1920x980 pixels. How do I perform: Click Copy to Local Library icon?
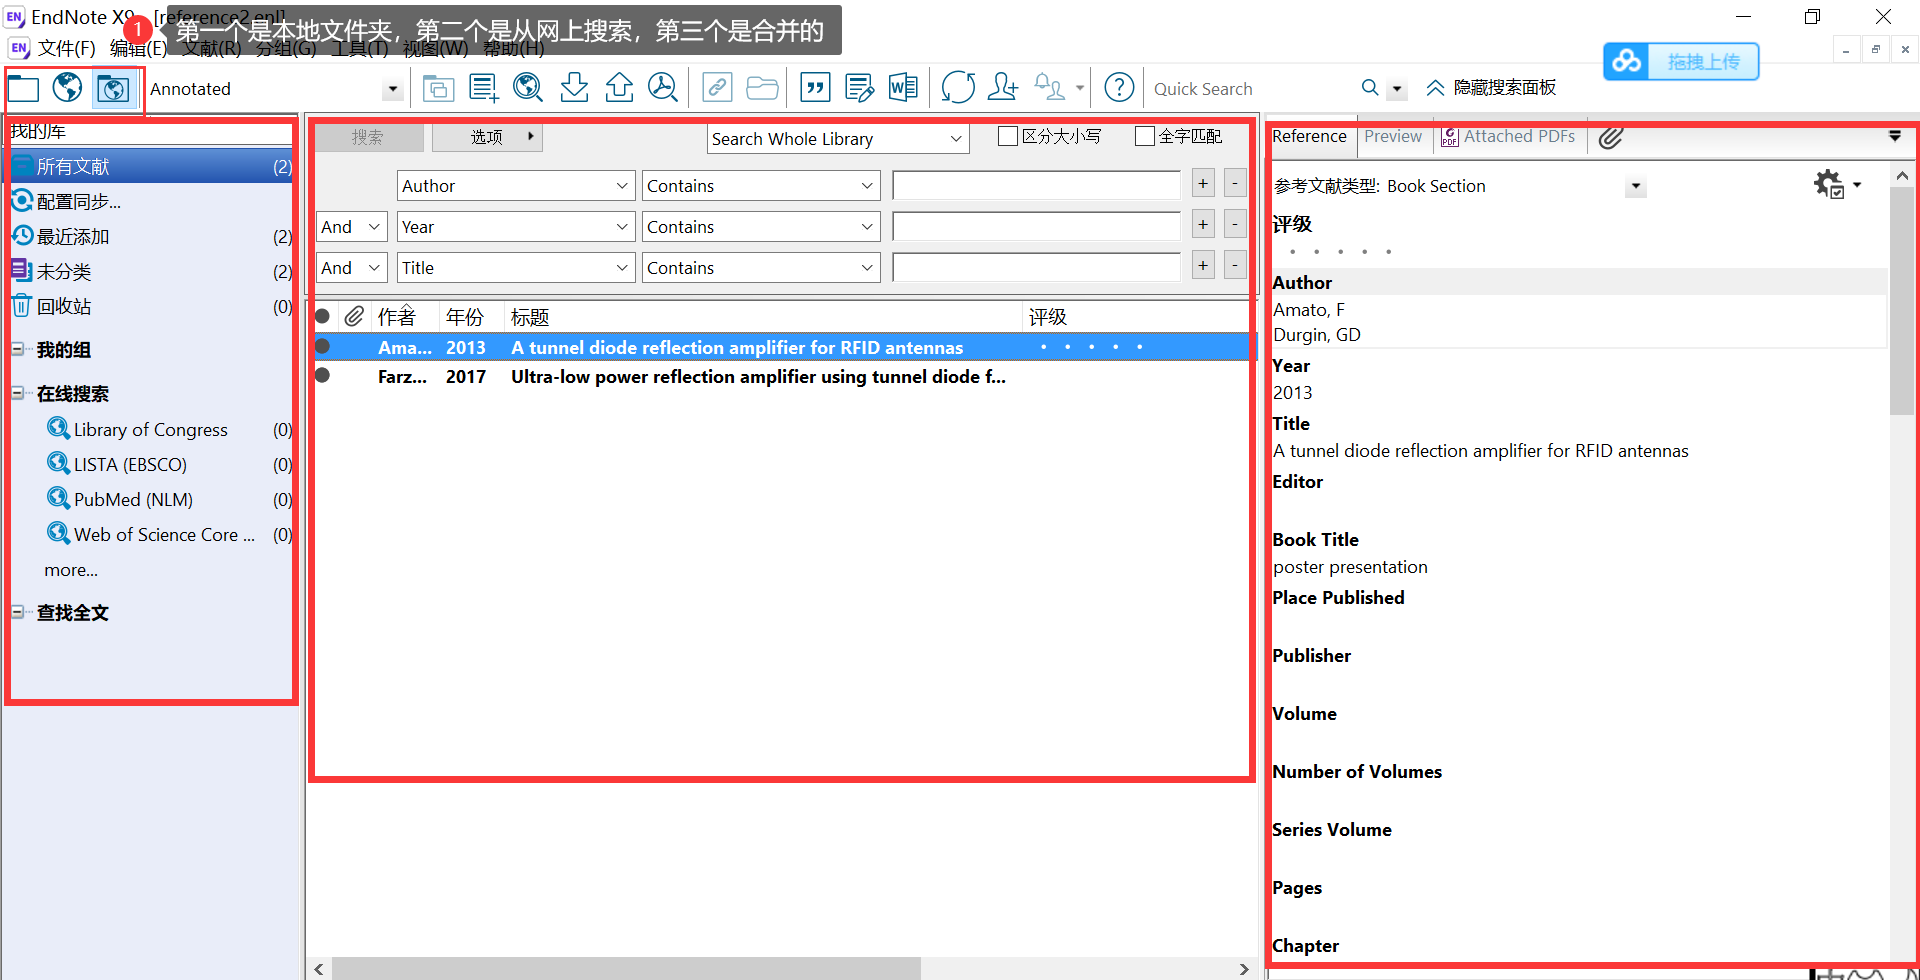438,89
